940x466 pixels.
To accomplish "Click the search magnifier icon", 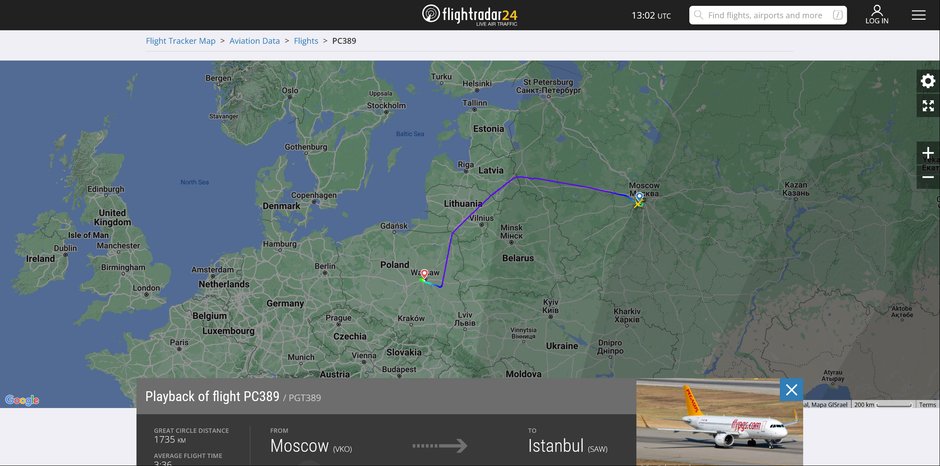I will [x=698, y=16].
